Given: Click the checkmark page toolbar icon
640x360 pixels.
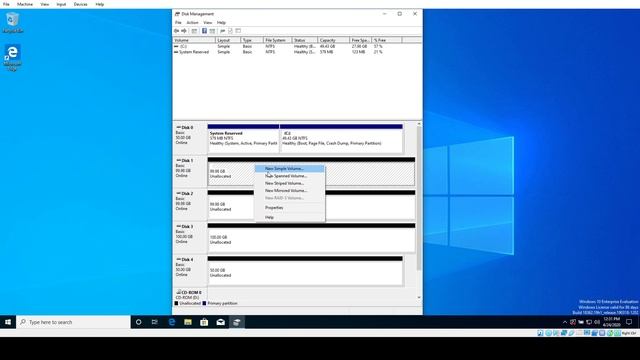Looking at the screenshot, I should [x=230, y=31].
